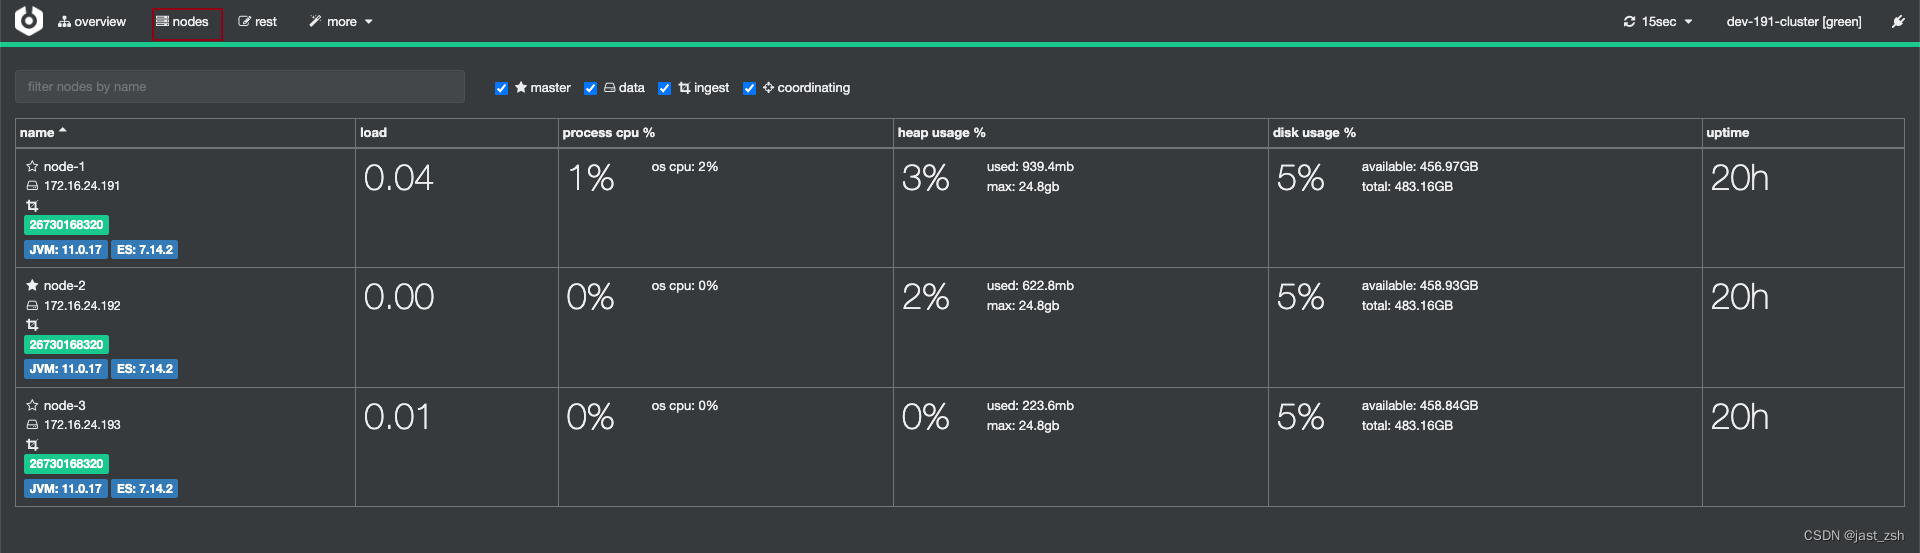Uncheck the master nodes checkbox
The image size is (1920, 553).
501,88
